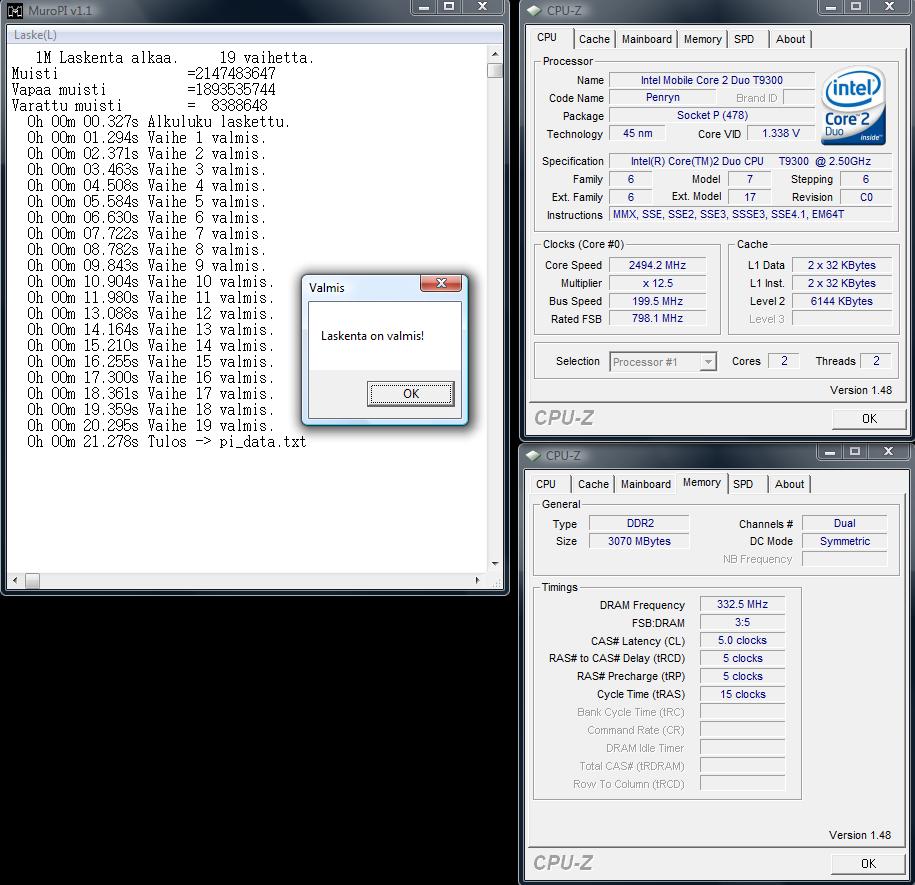Viewport: 915px width, 885px height.
Task: Click the FSB:DRAM value '3:5'
Action: click(x=742, y=622)
